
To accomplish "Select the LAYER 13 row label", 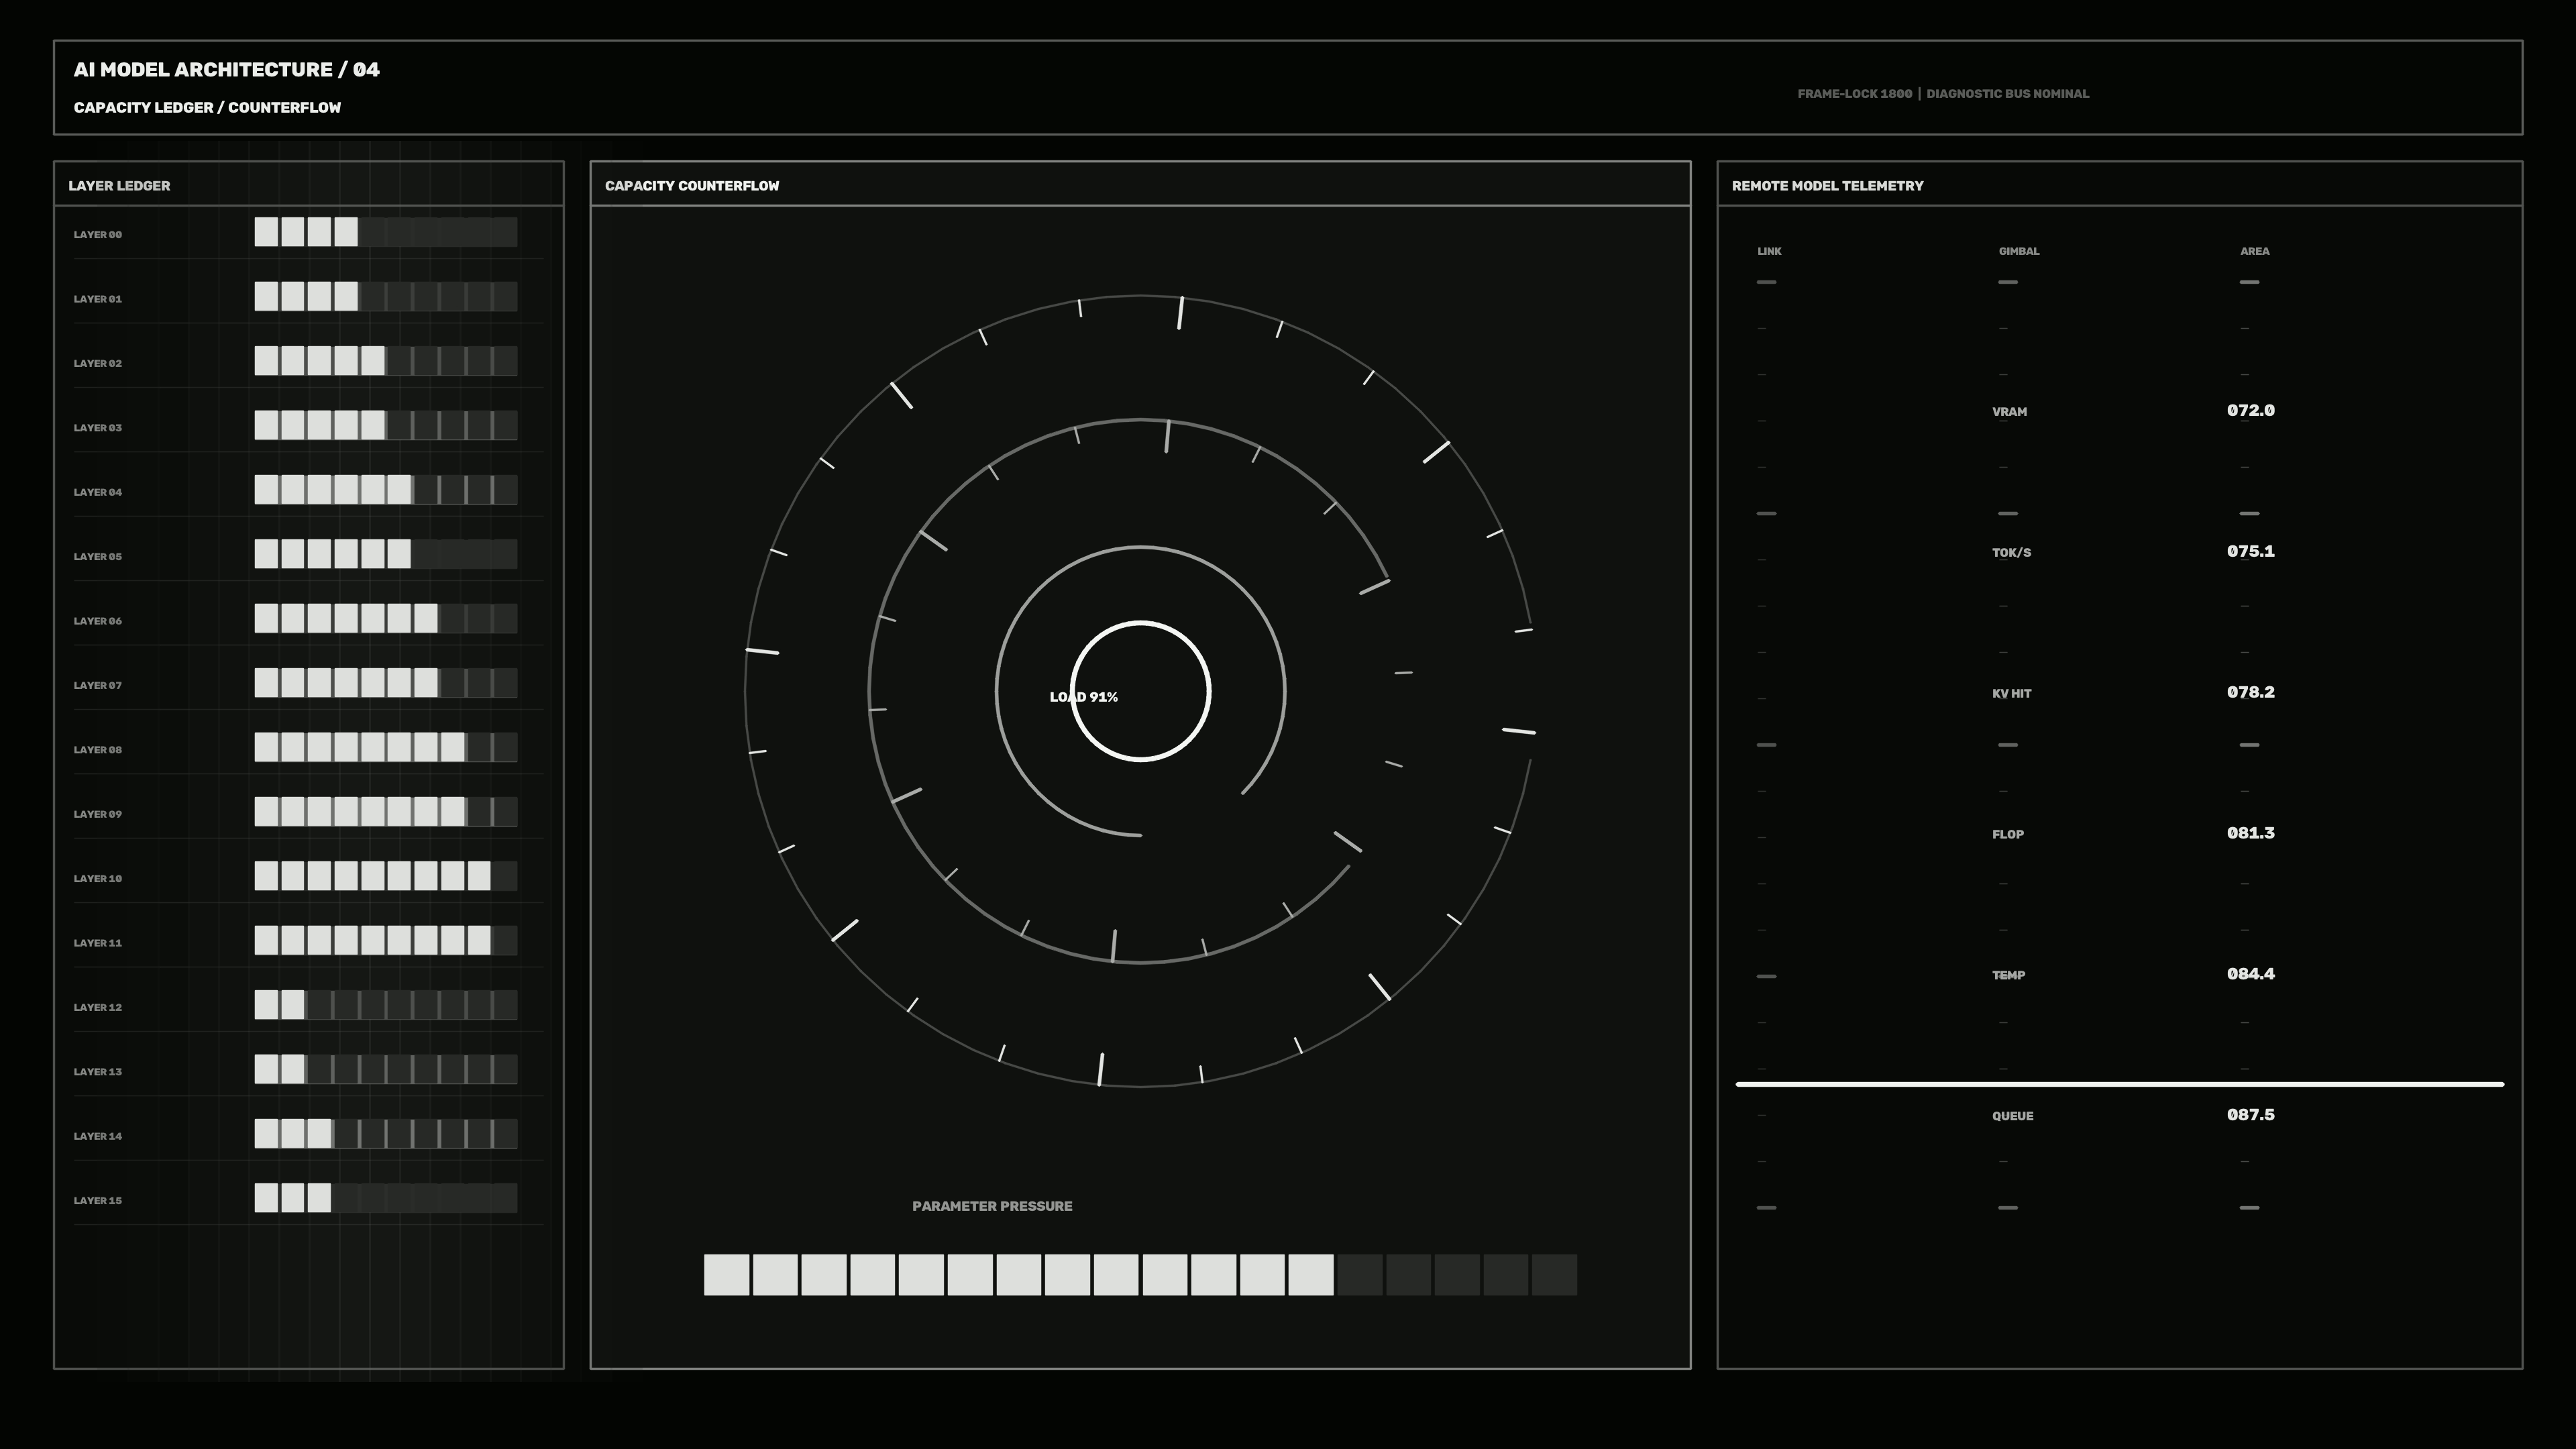I will [x=98, y=1072].
